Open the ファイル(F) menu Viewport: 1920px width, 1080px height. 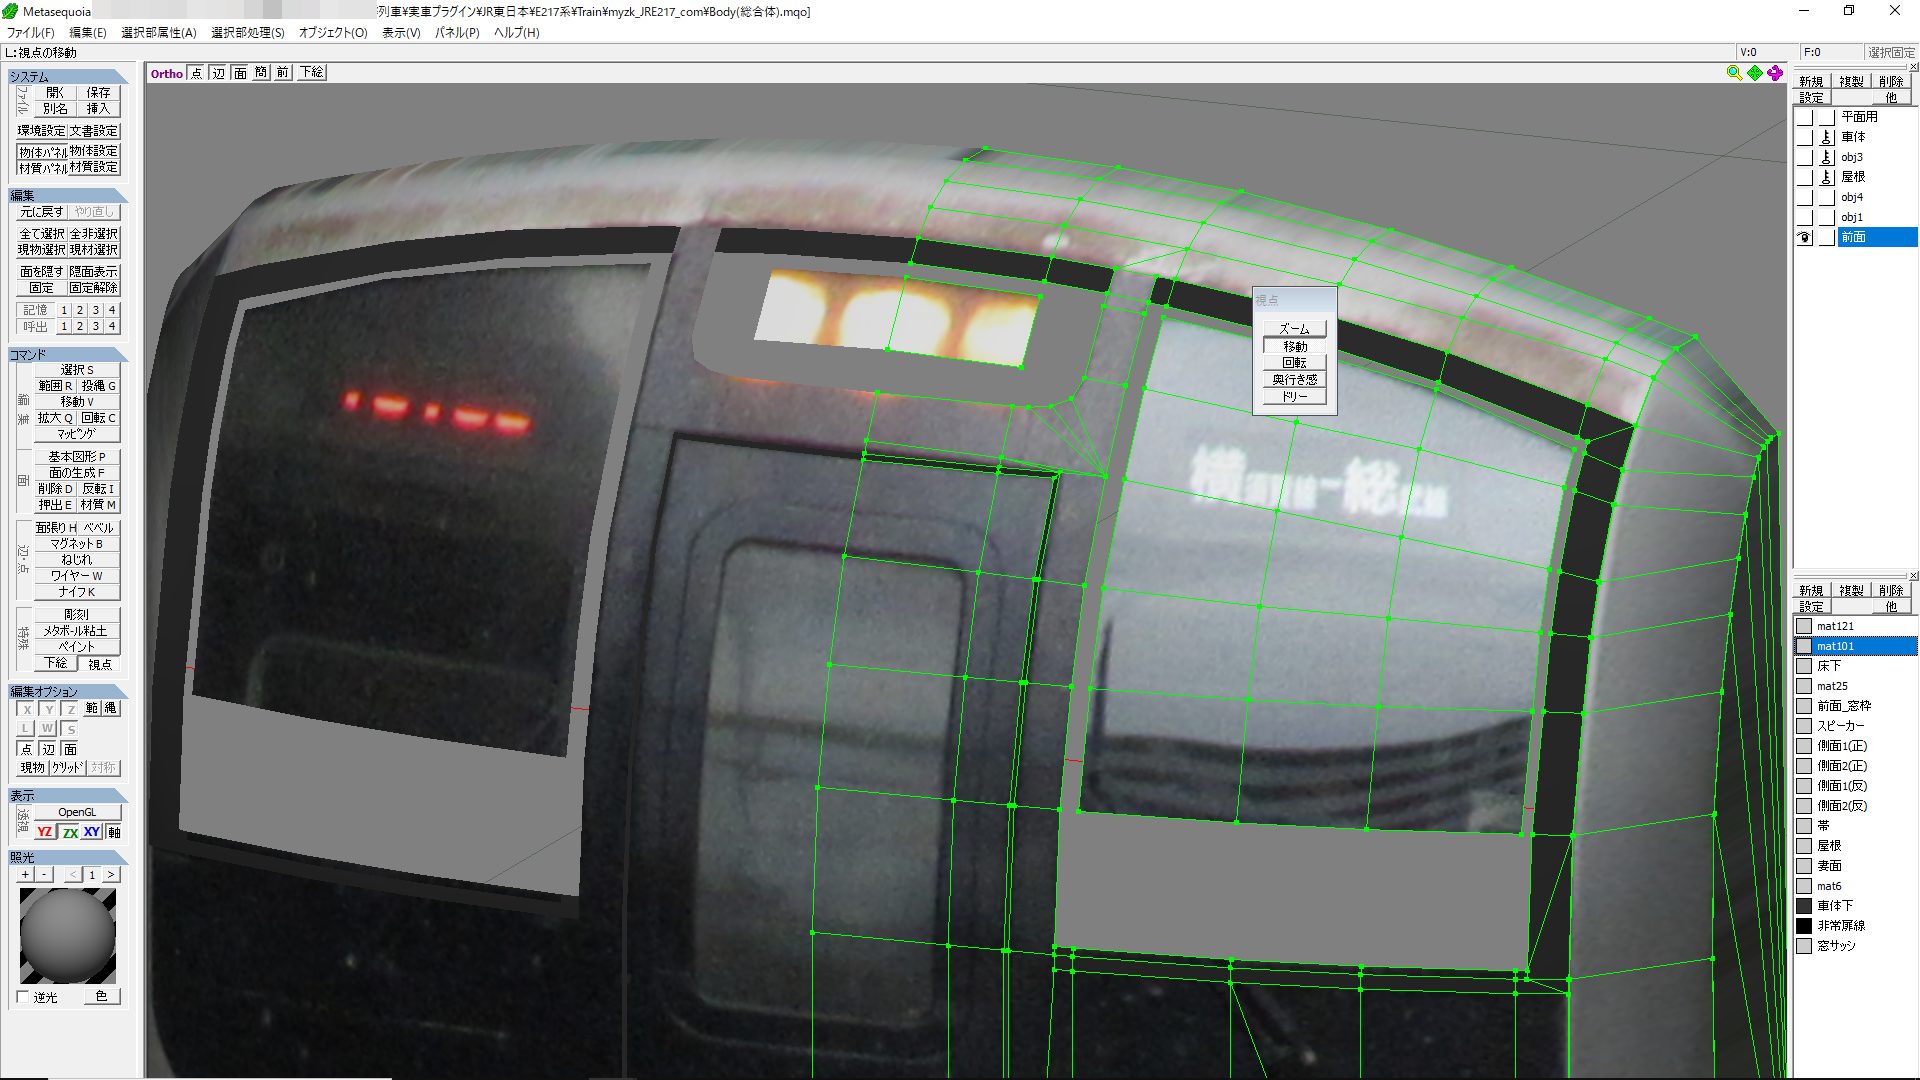pyautogui.click(x=31, y=33)
